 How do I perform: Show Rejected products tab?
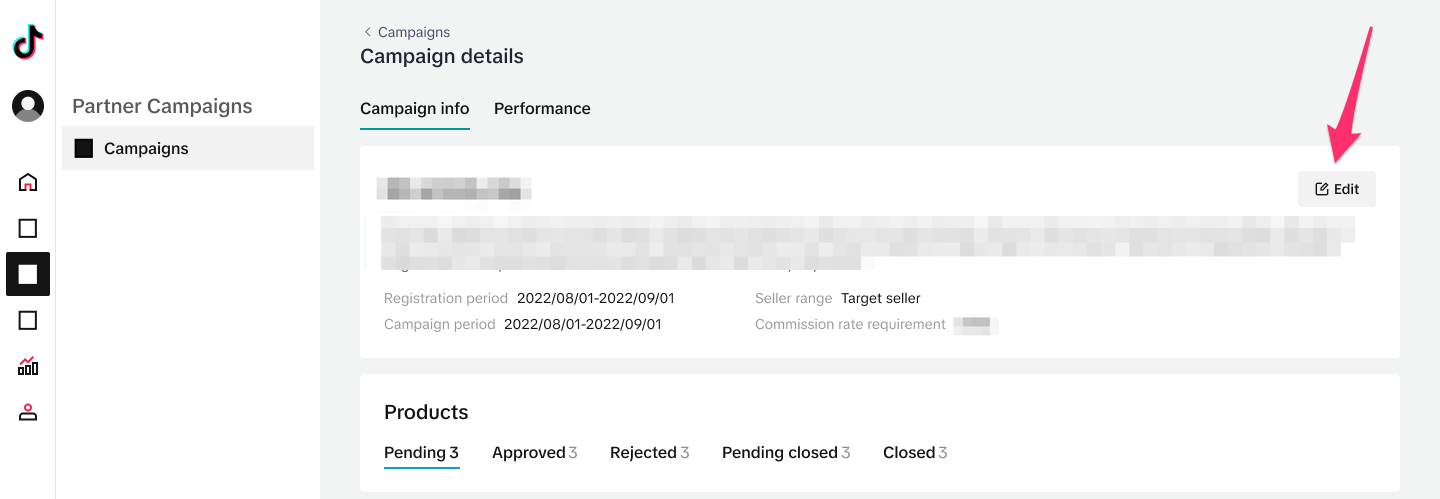[649, 453]
